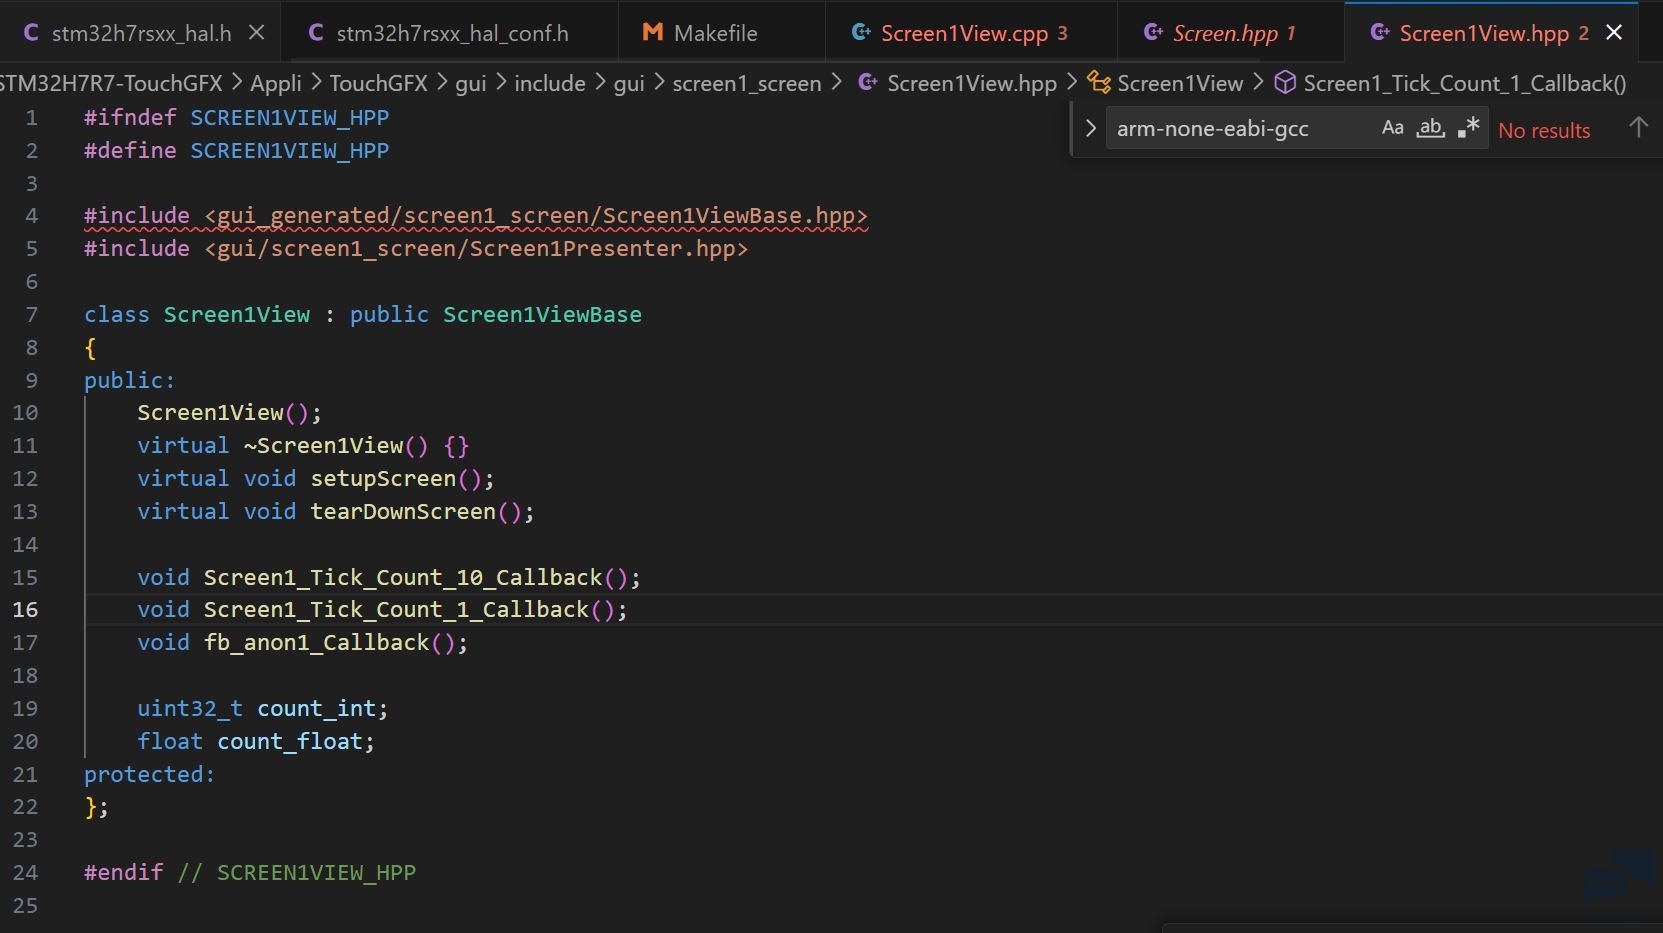Select the Screen.hpp tab

[1224, 33]
